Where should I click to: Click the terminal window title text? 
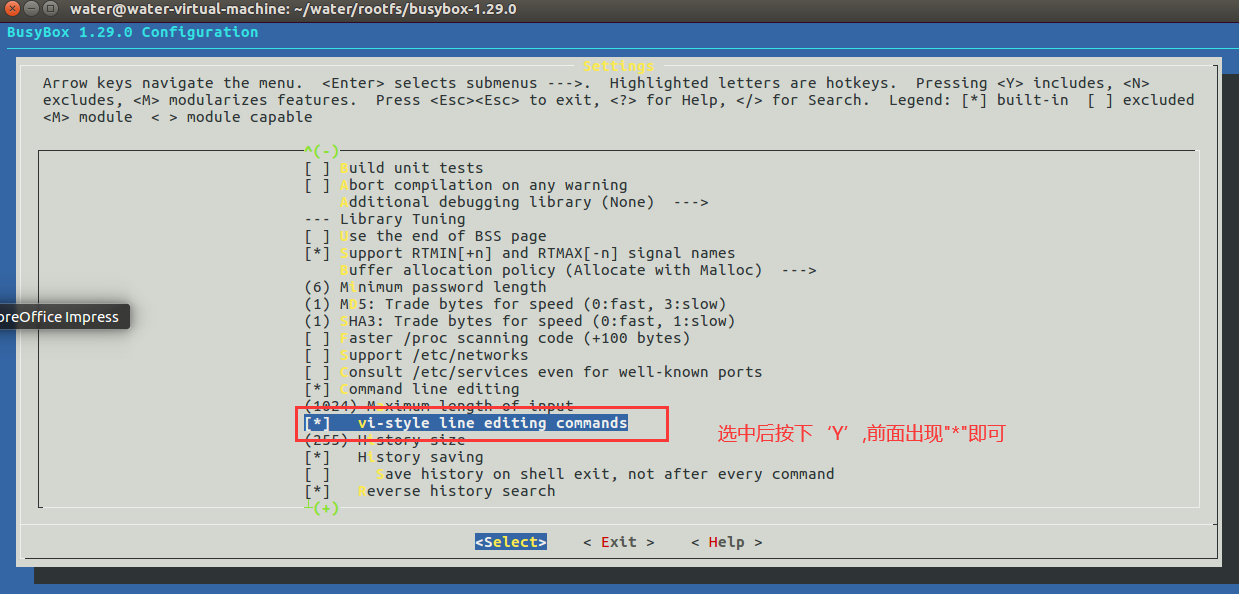tap(293, 10)
